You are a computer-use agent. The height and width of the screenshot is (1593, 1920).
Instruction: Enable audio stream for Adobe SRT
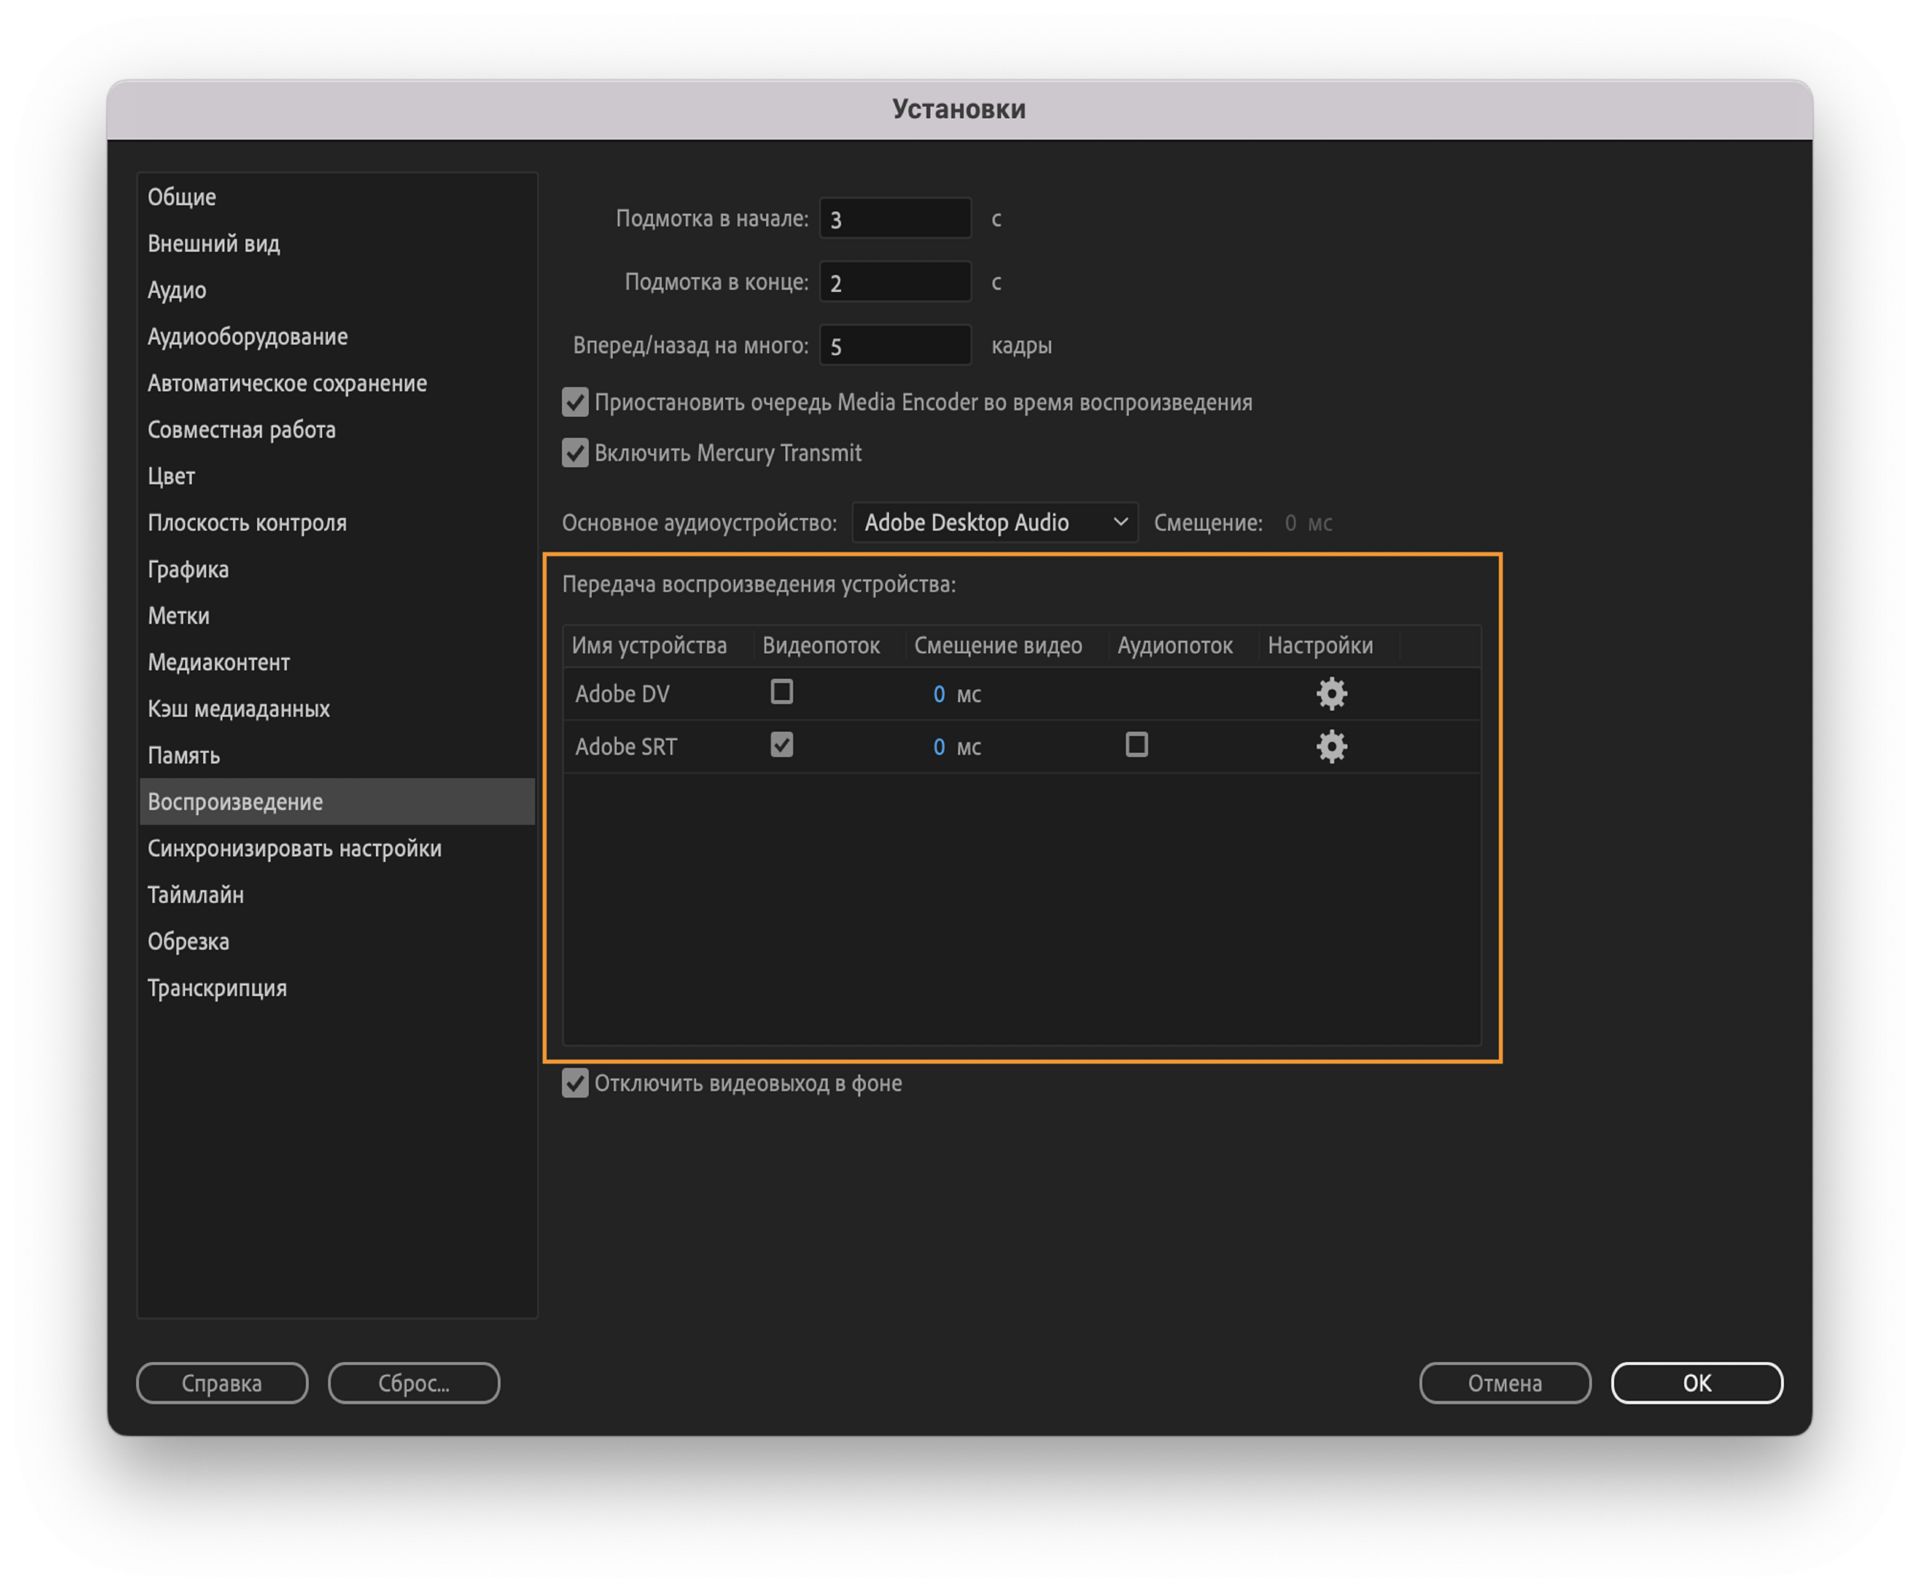pos(1136,745)
